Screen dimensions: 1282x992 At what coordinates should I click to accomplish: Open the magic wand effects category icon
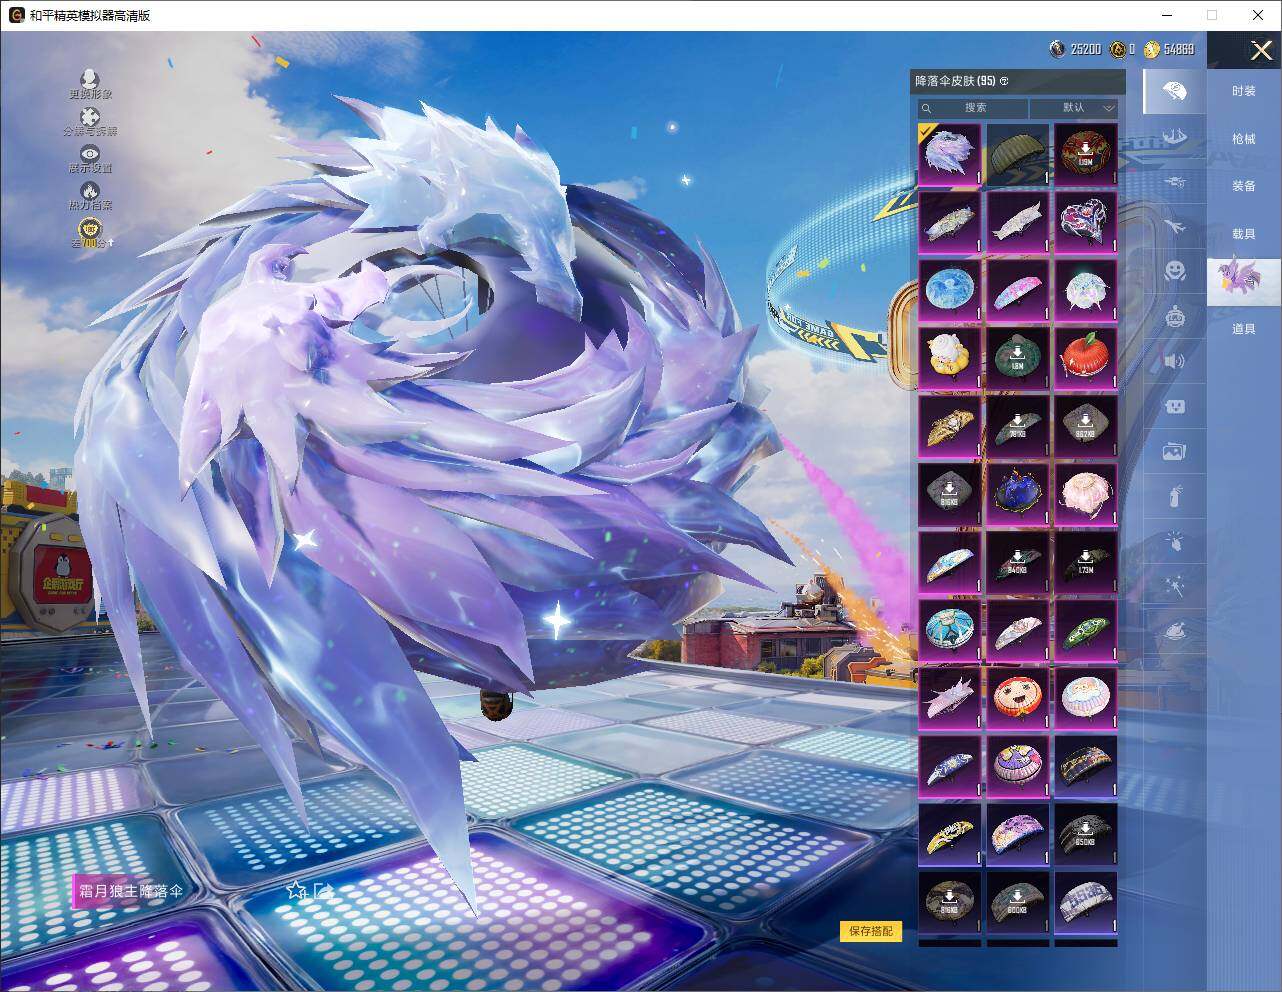click(1175, 586)
